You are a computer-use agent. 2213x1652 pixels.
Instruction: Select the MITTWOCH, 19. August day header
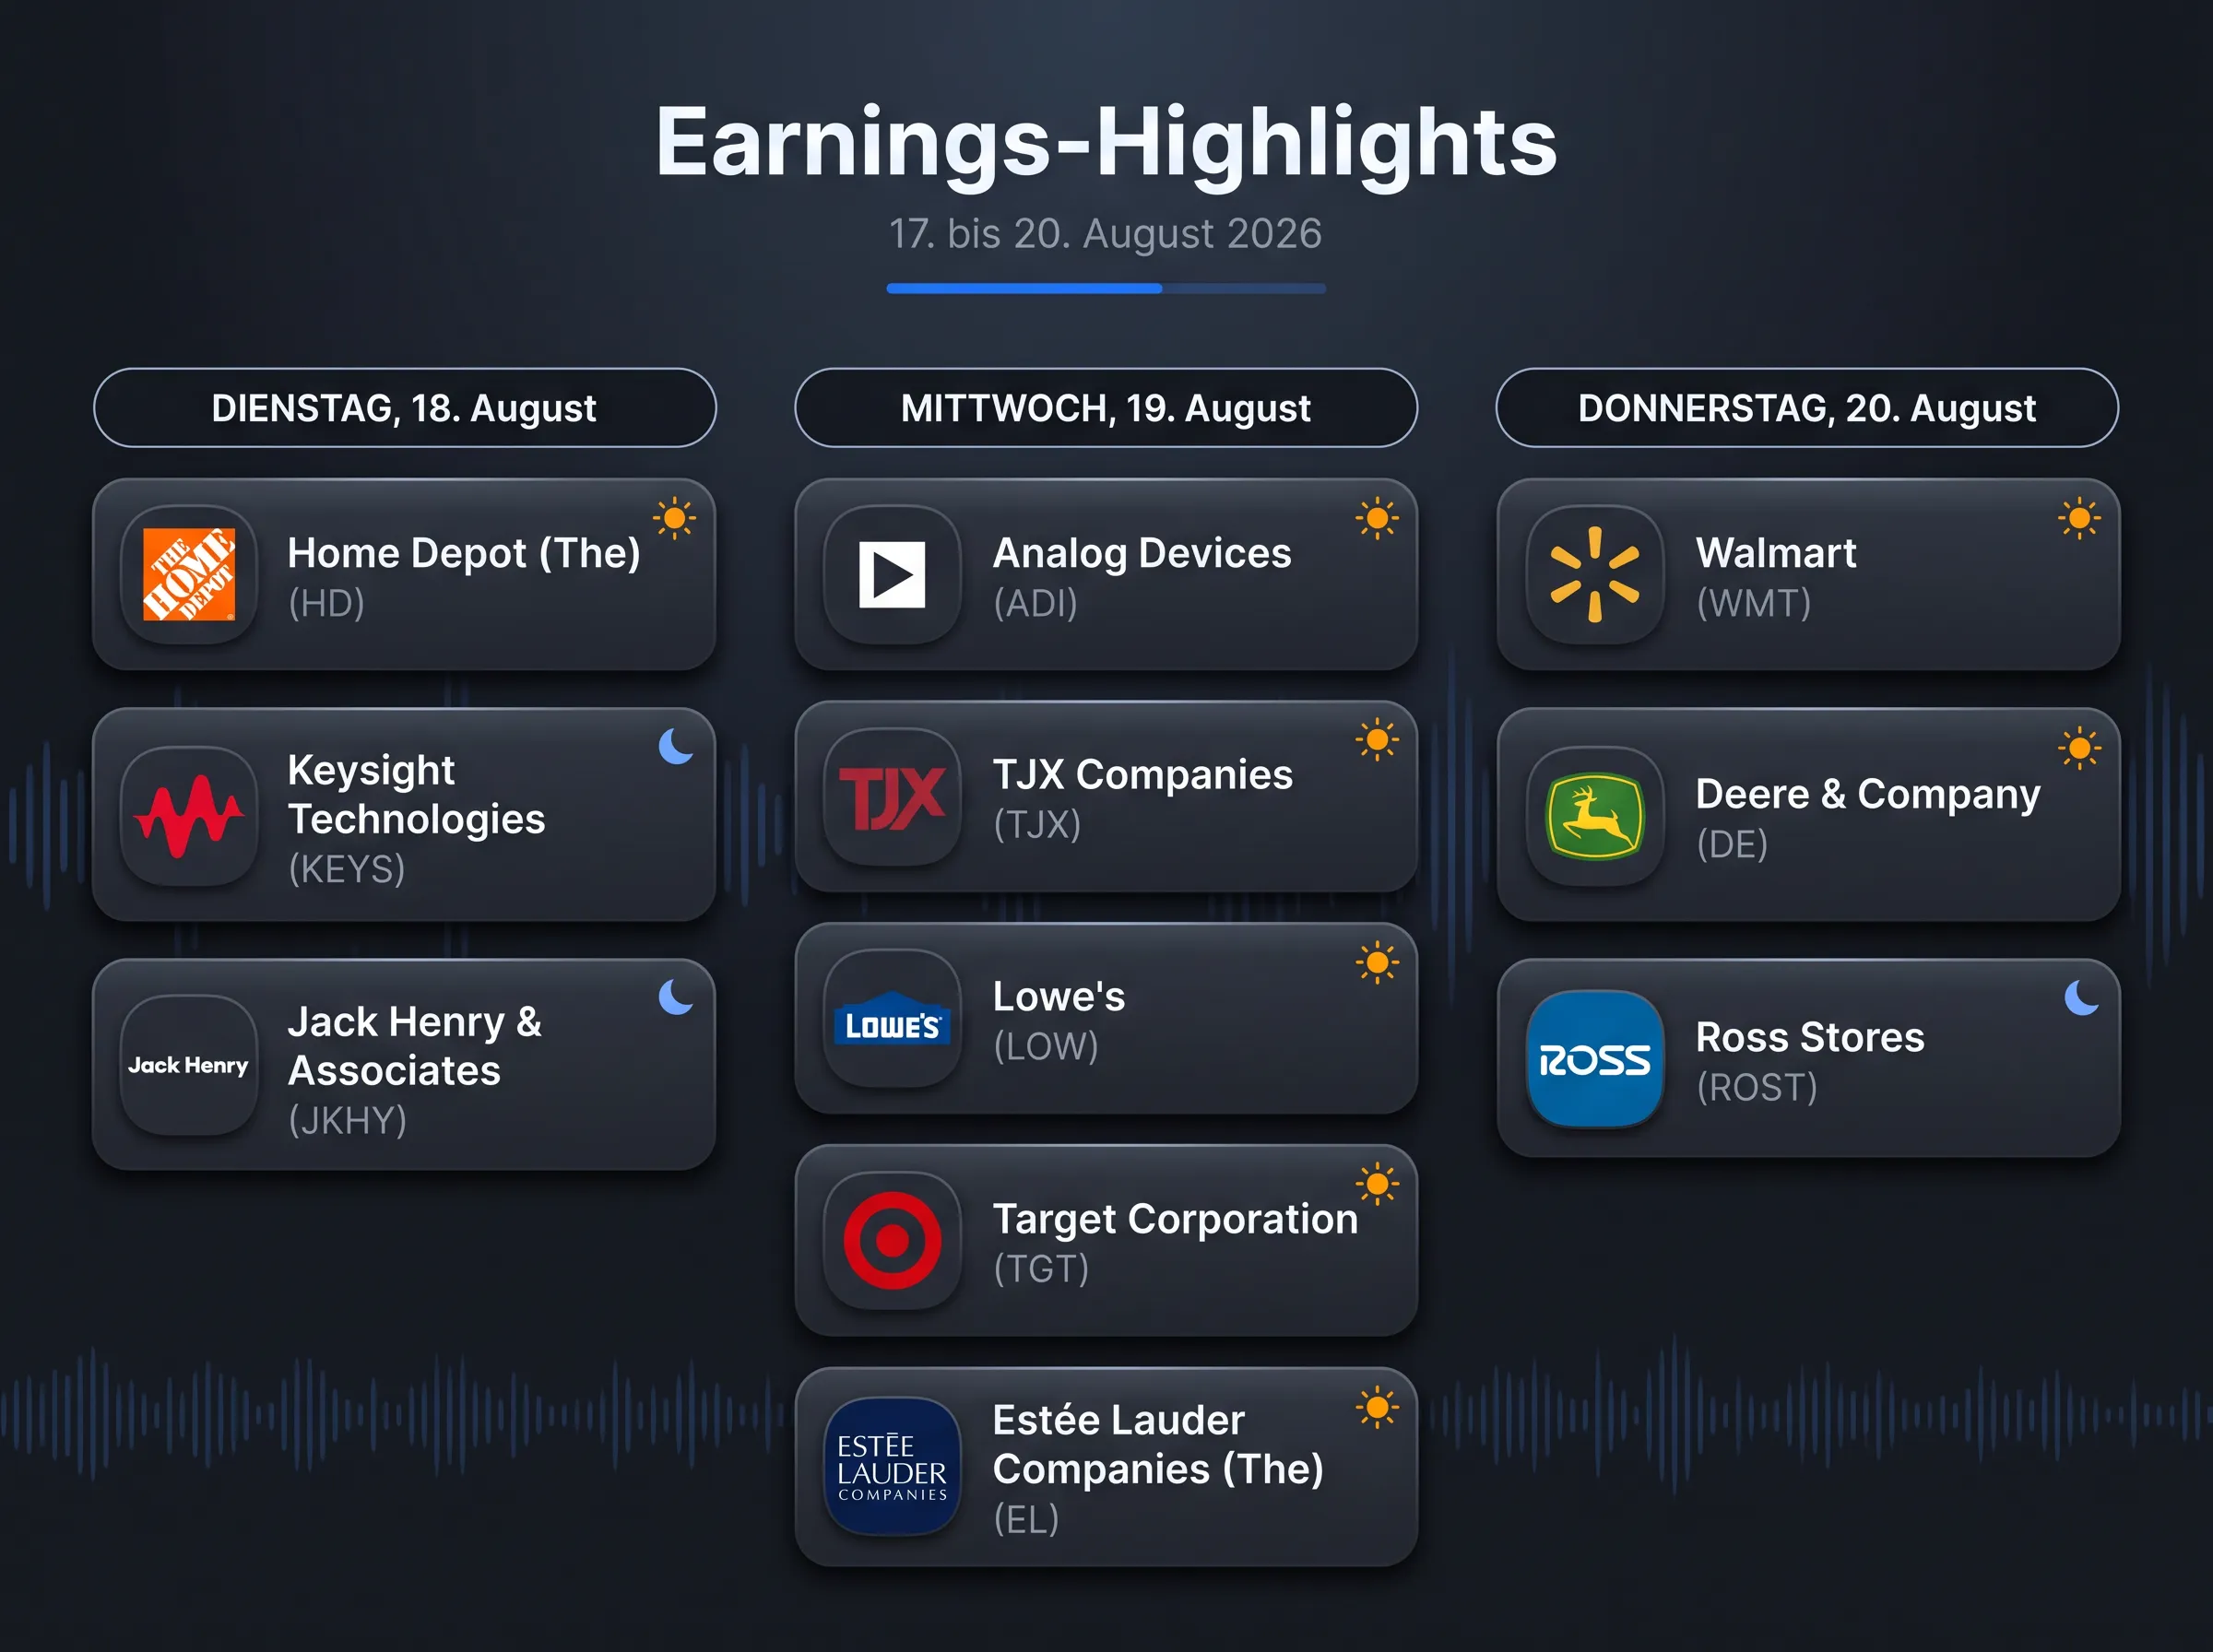click(x=1106, y=408)
